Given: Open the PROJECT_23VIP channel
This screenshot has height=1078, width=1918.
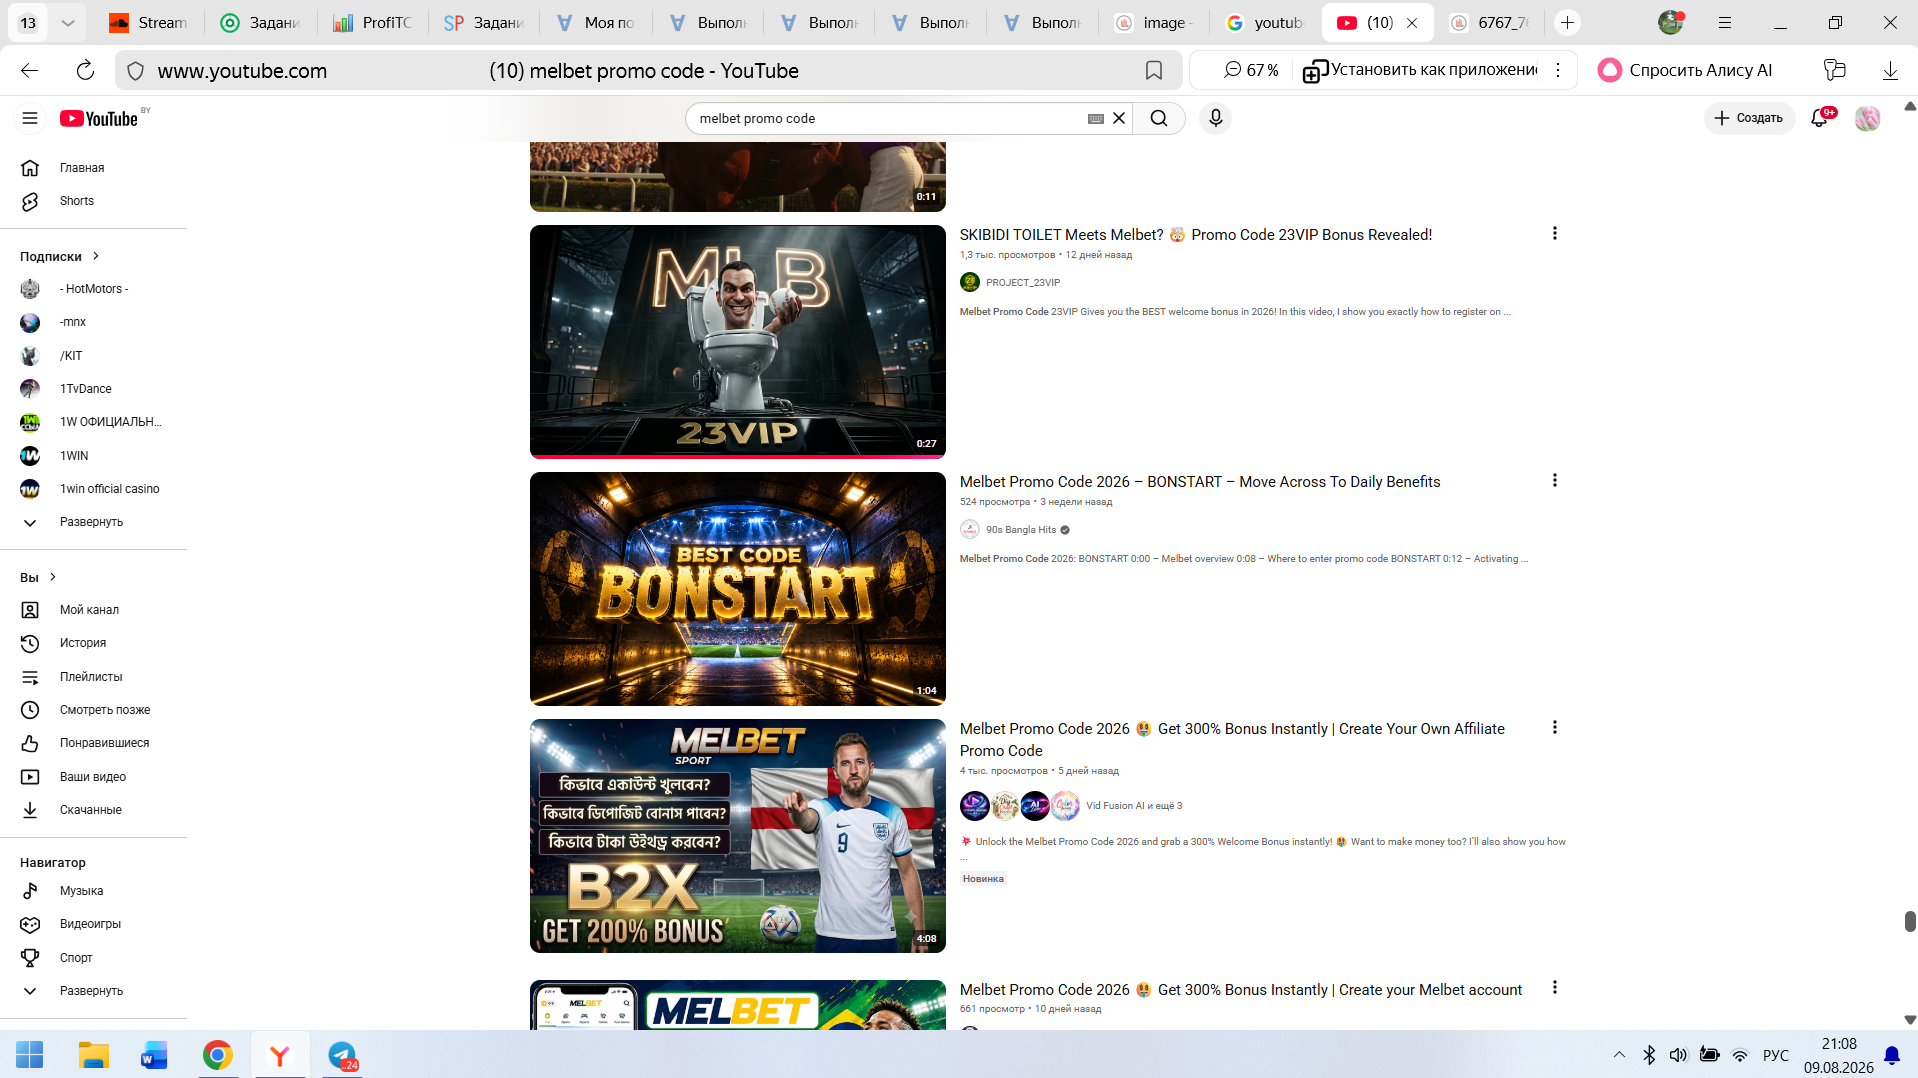Looking at the screenshot, I should click(1023, 283).
